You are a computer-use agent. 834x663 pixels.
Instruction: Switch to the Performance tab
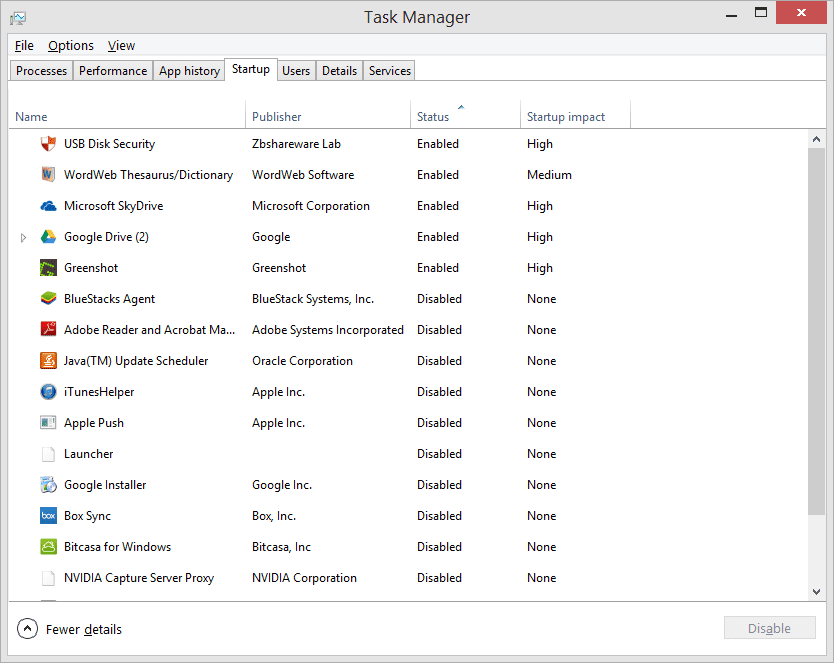tap(113, 71)
